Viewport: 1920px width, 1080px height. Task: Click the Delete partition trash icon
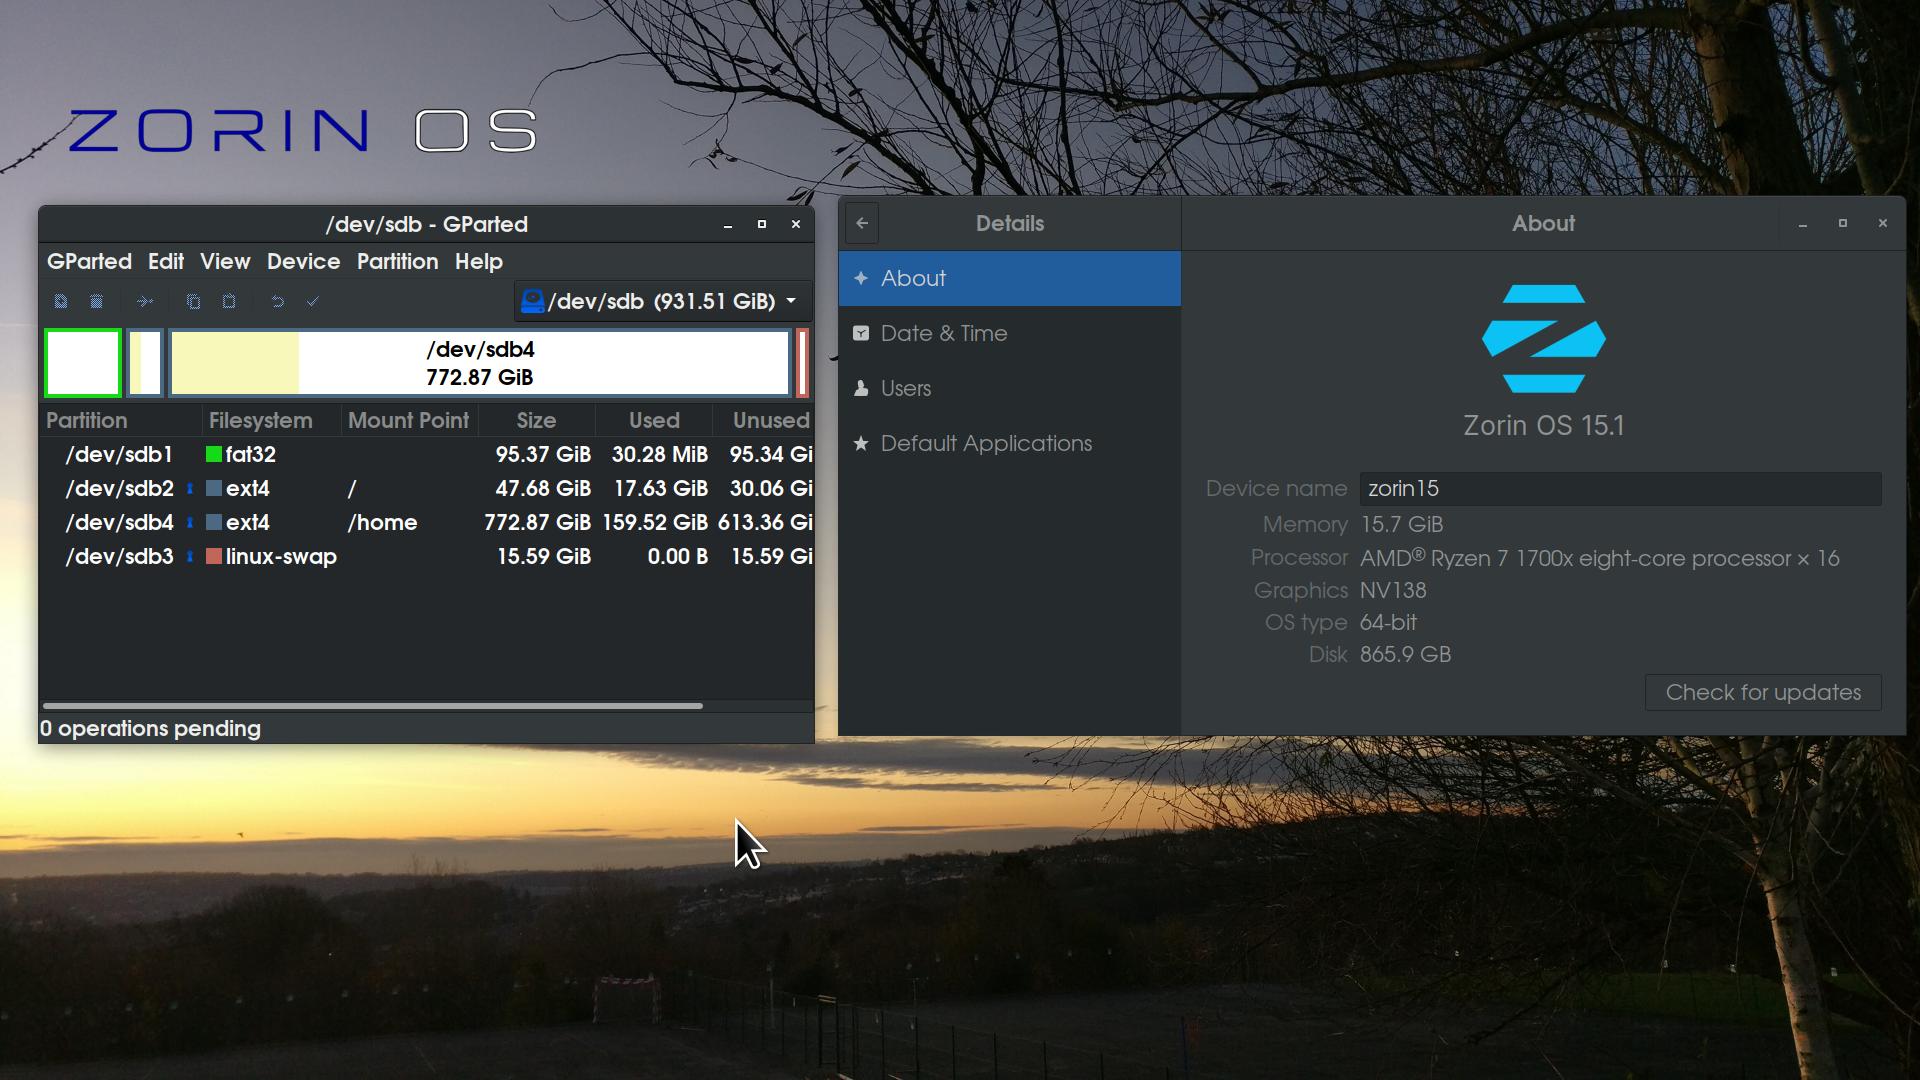pos(97,301)
